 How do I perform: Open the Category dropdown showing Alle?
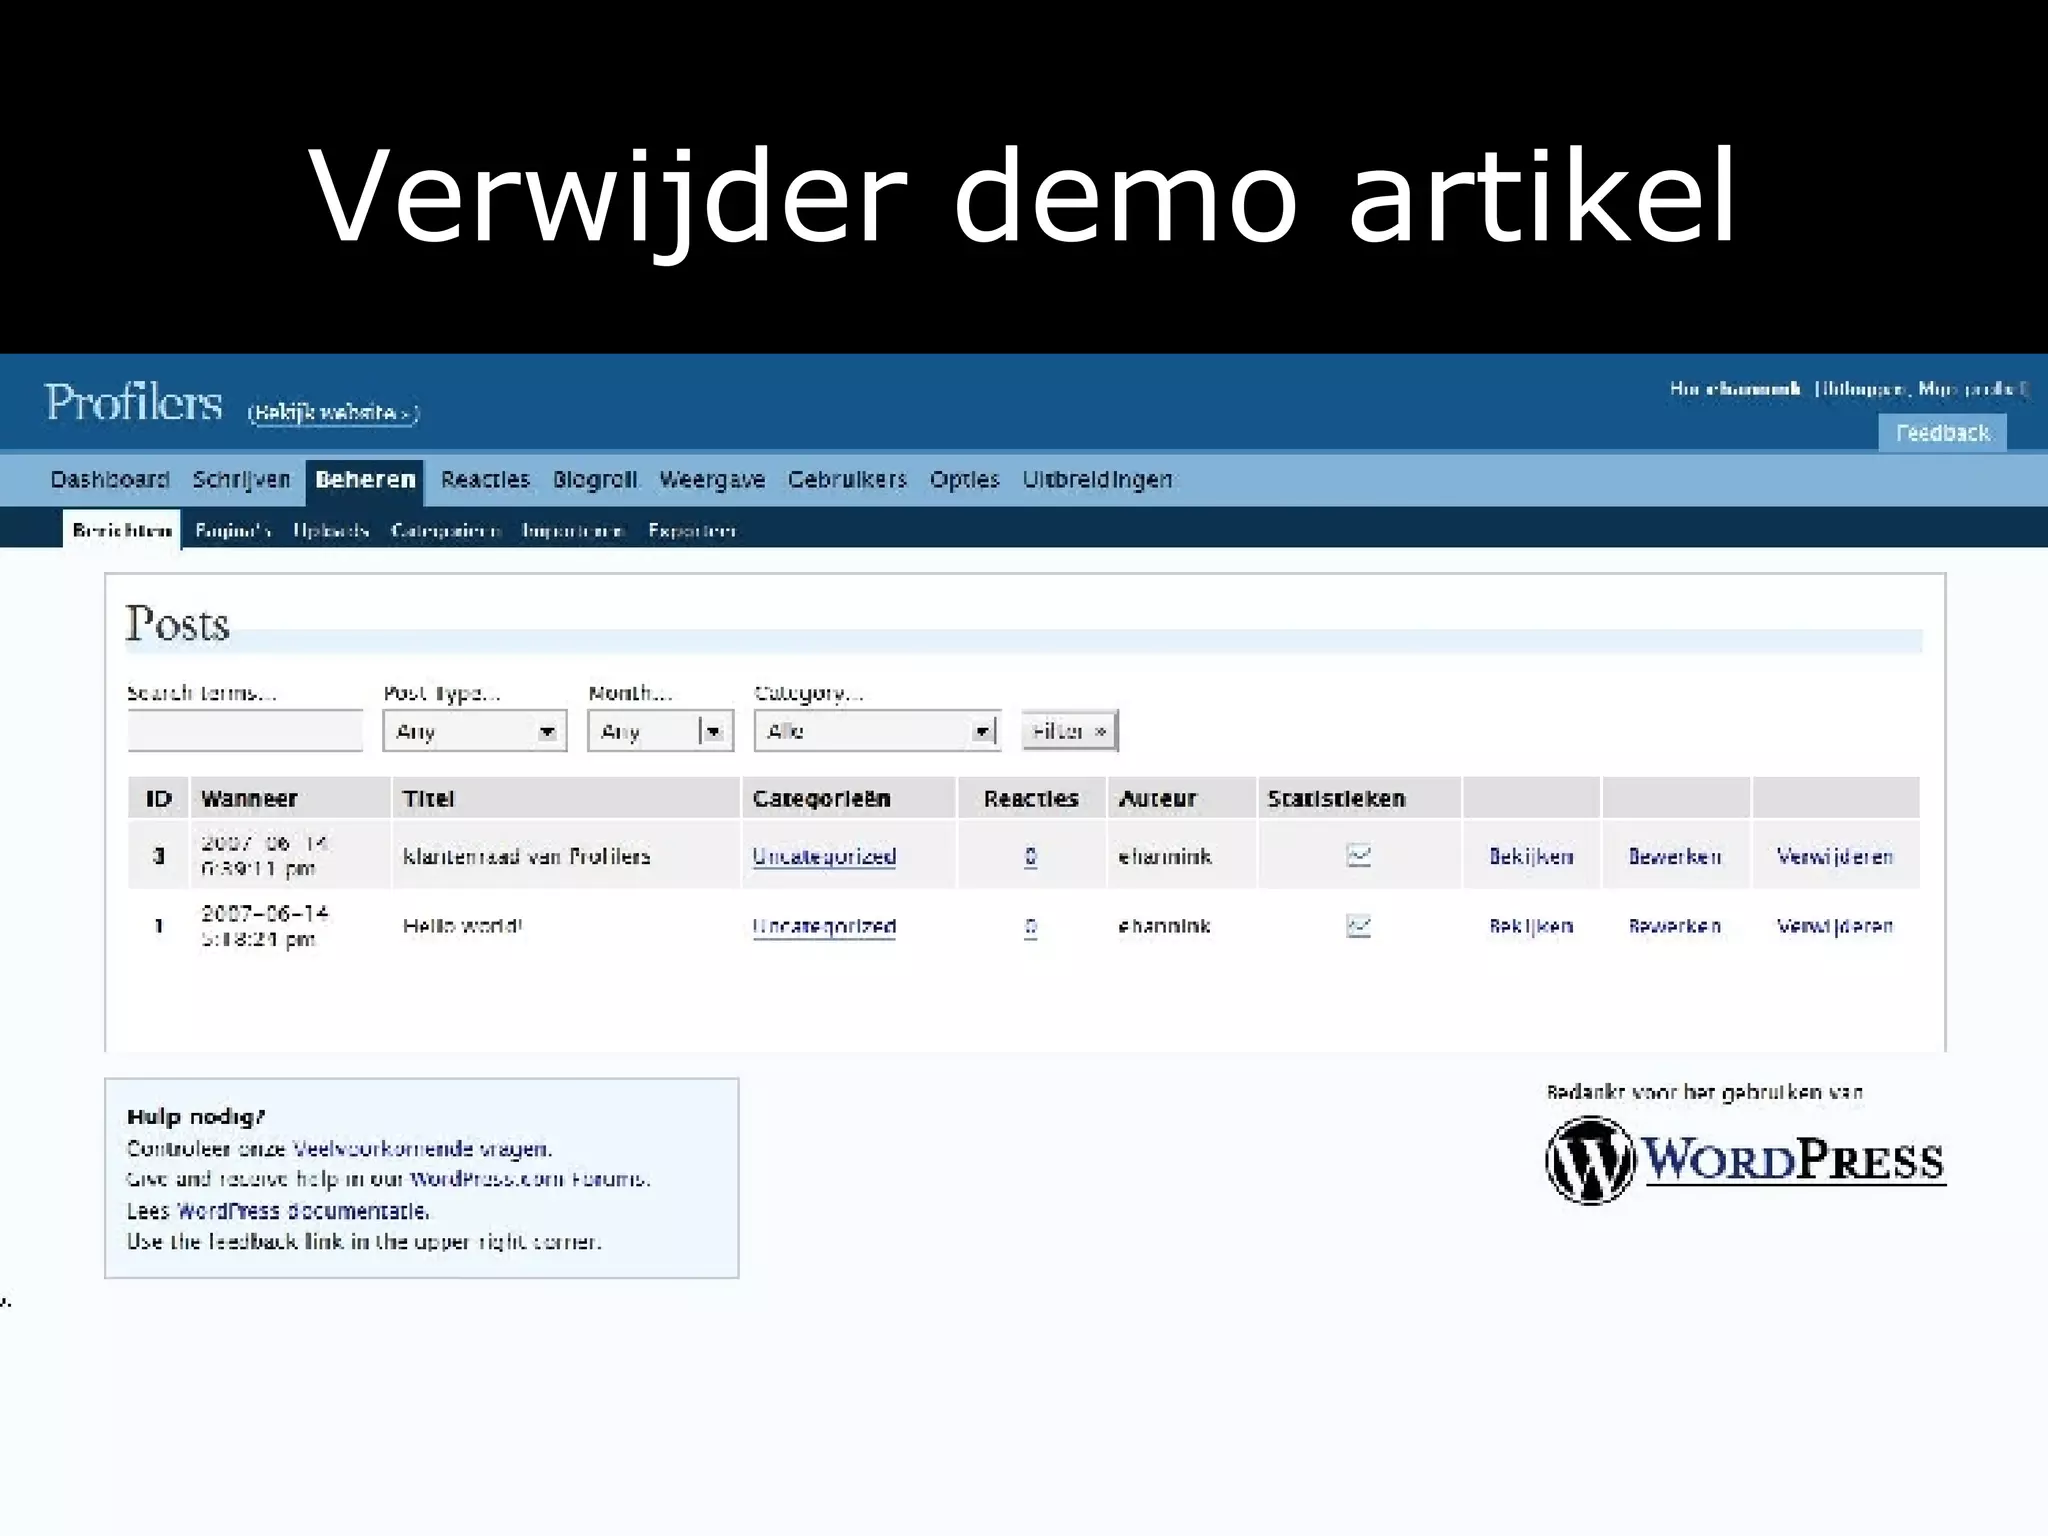[876, 731]
